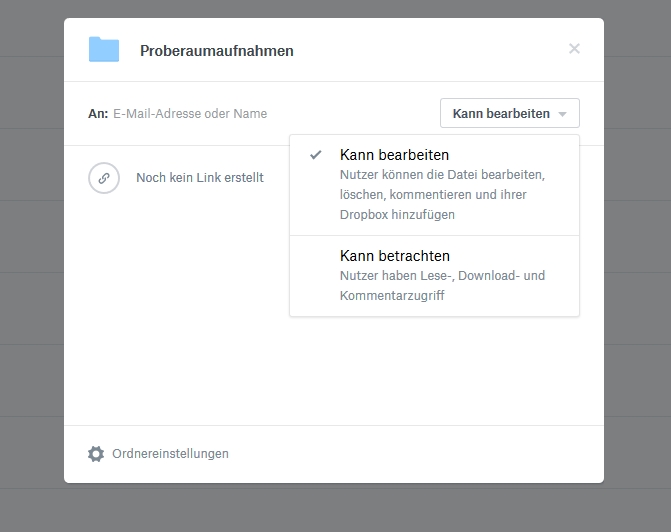This screenshot has height=532, width=671.
Task: Click the caret arrow on the permission button
Action: tap(563, 114)
